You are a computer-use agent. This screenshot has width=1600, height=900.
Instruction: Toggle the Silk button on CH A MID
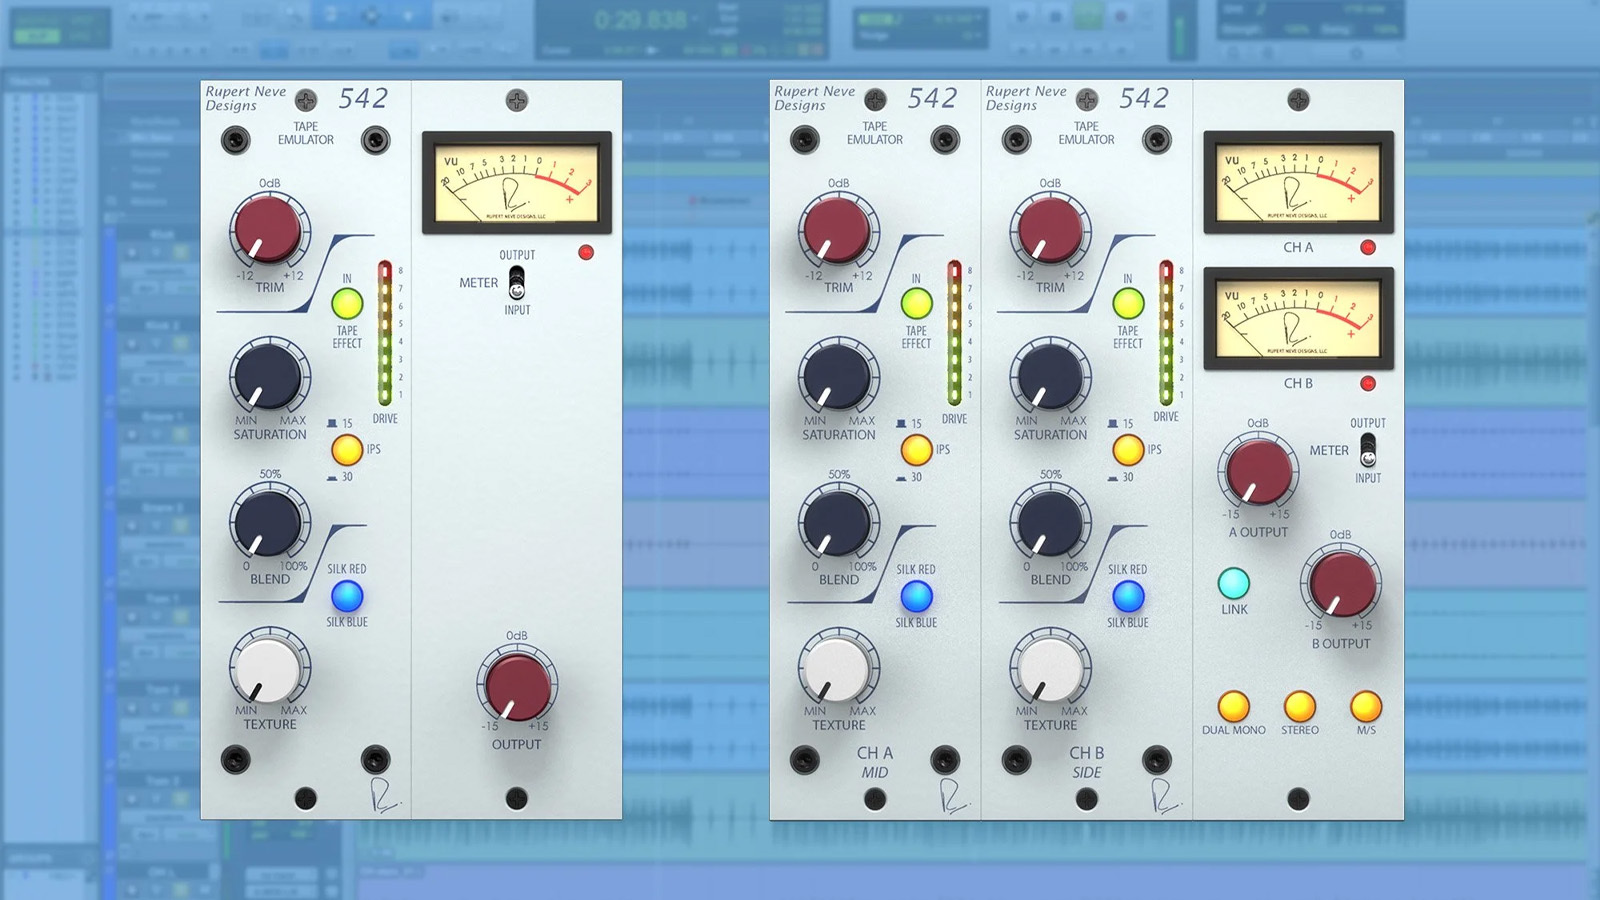(916, 596)
